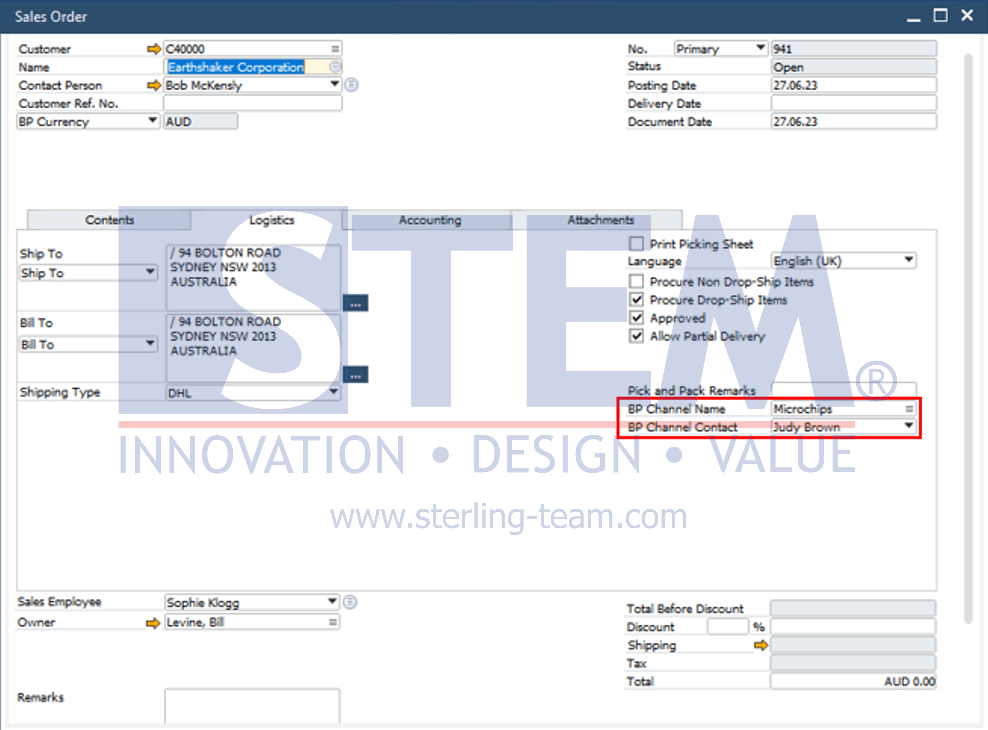Image resolution: width=988 pixels, height=730 pixels.
Task: Click the ellipsis button under Bill To address
Action: (x=355, y=375)
